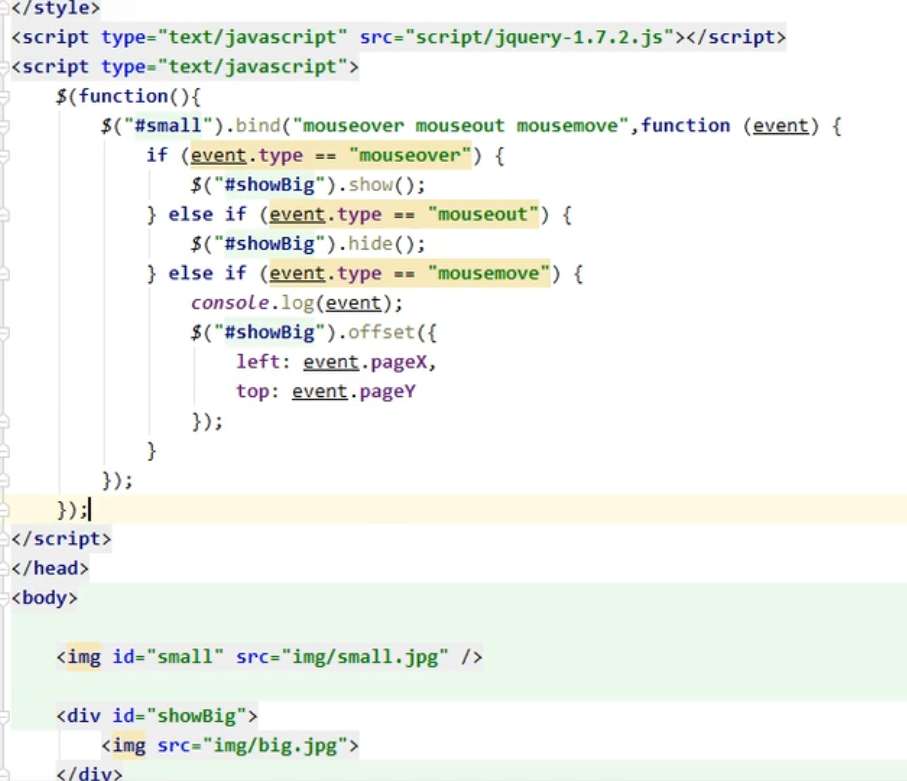Click "#showBig" on the offset line
The image size is (907, 781).
(x=269, y=332)
